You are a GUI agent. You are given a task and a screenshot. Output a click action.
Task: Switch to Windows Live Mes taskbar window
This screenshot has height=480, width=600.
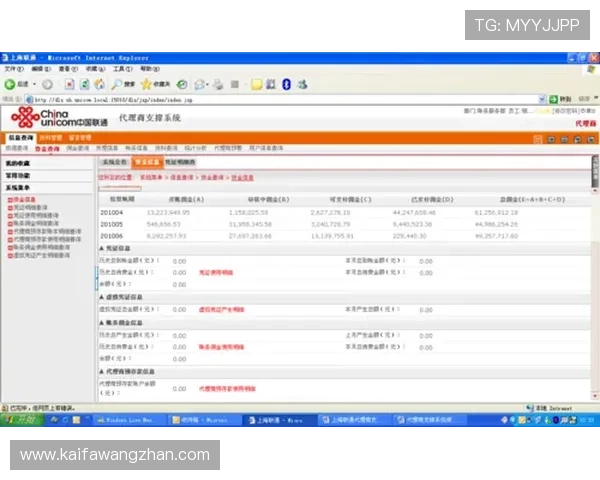click(130, 420)
